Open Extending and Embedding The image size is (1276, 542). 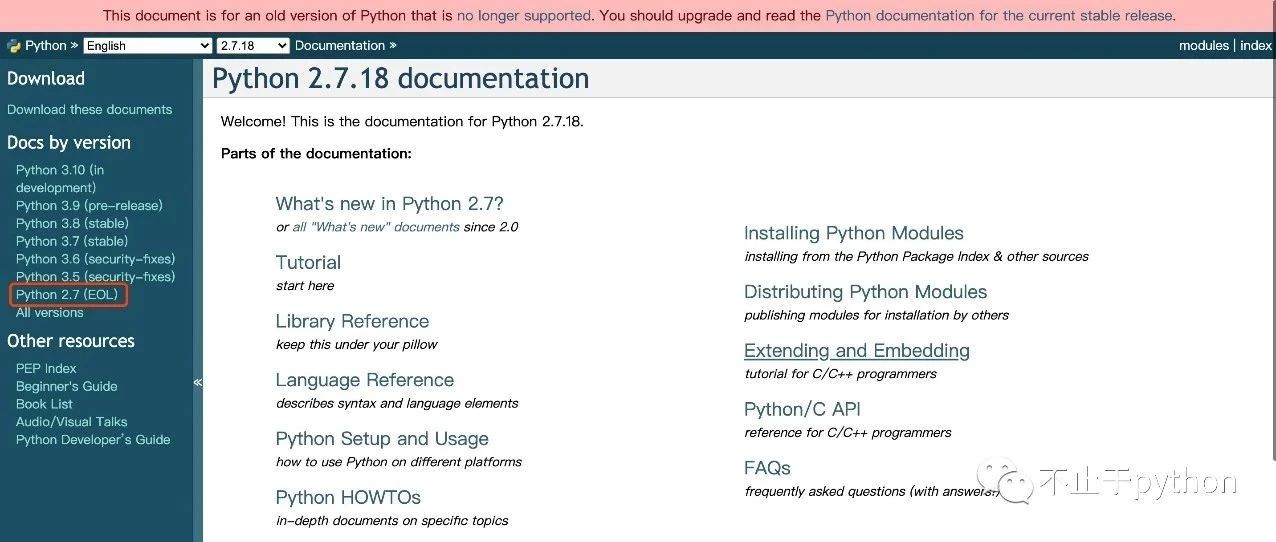pos(857,351)
